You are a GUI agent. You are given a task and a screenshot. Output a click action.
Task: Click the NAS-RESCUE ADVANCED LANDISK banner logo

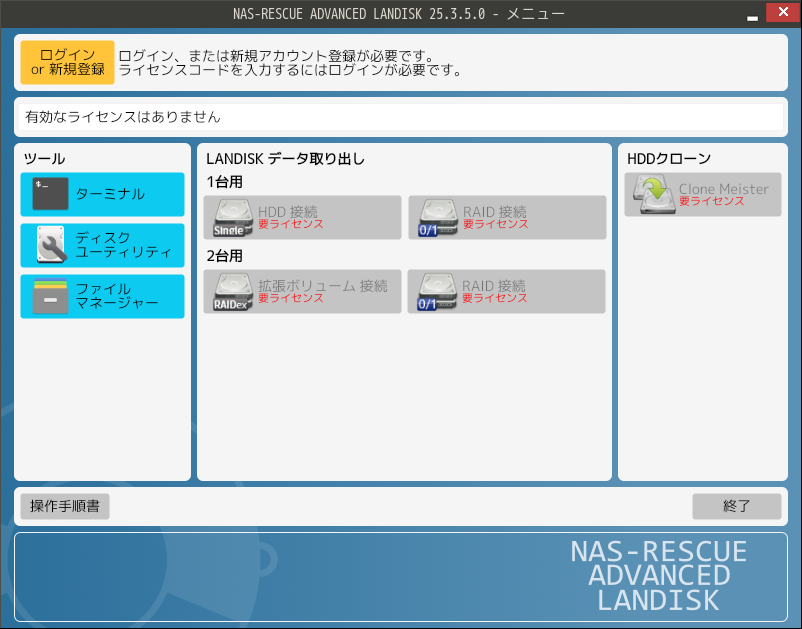pos(658,576)
